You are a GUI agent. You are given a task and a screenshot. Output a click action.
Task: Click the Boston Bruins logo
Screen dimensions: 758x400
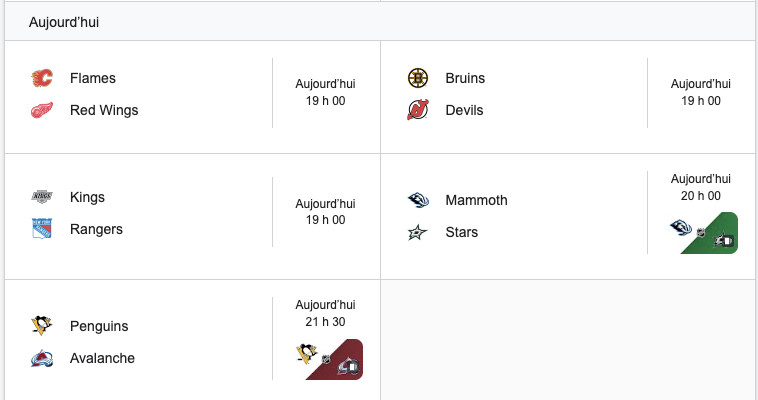pos(417,78)
